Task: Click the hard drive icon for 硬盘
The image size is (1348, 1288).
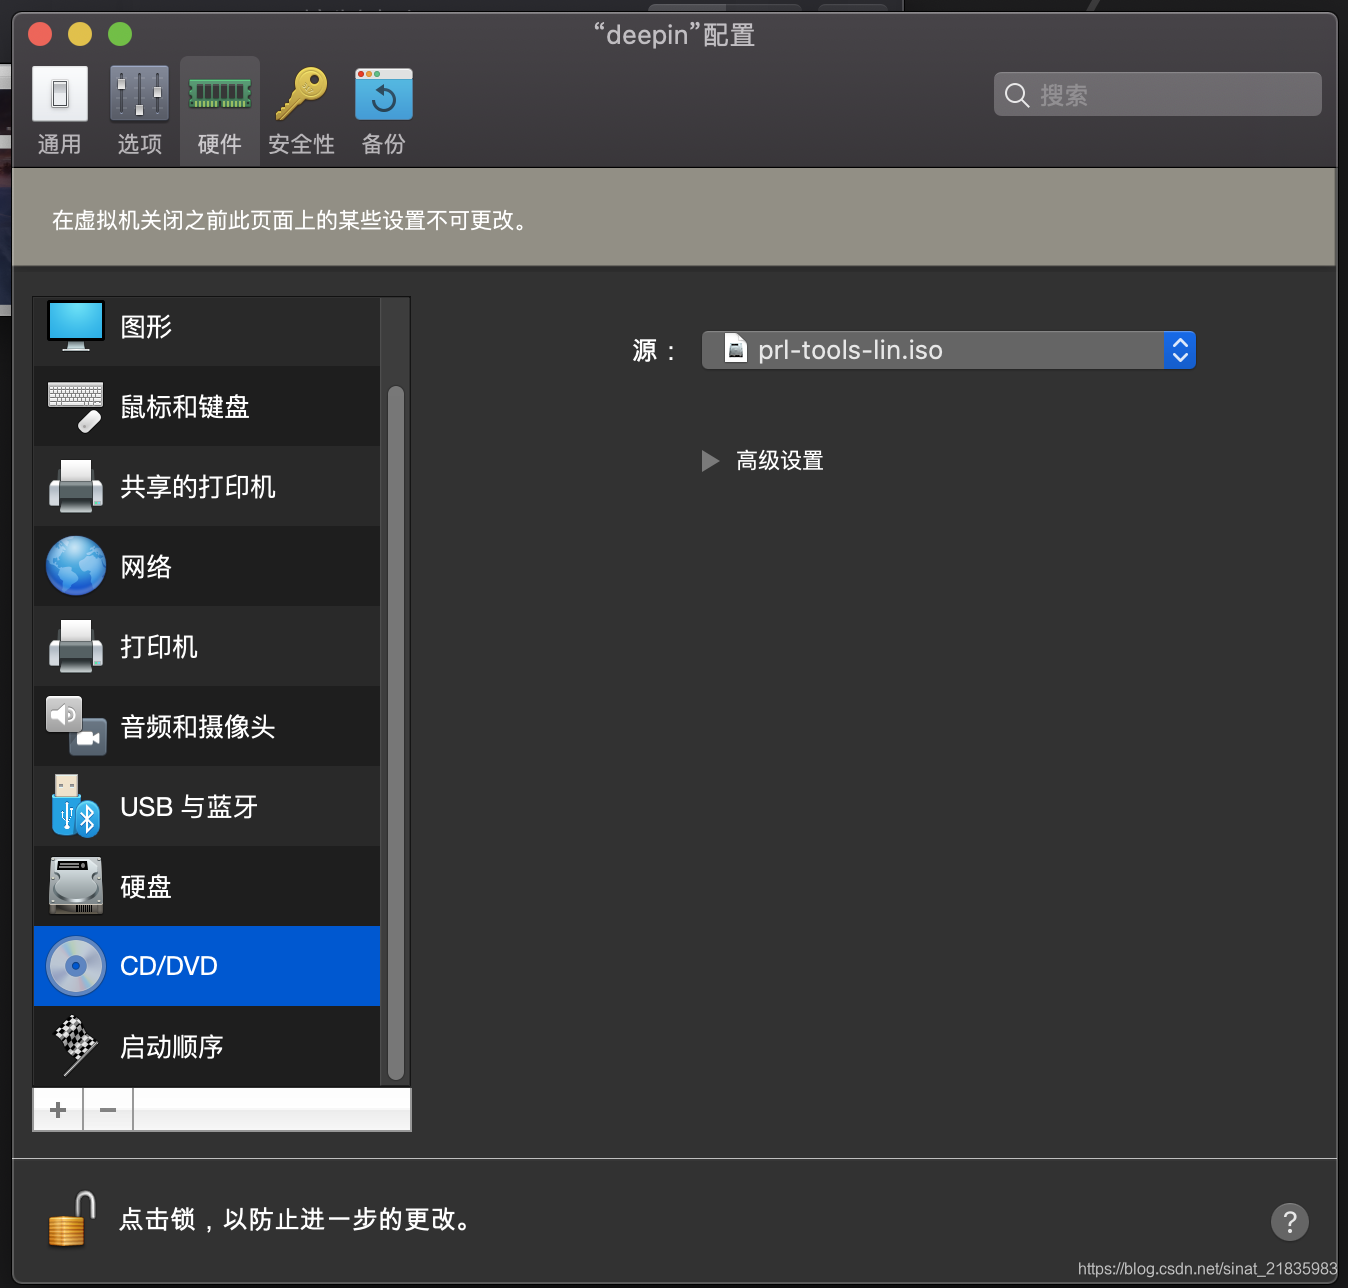Action: pyautogui.click(x=76, y=886)
